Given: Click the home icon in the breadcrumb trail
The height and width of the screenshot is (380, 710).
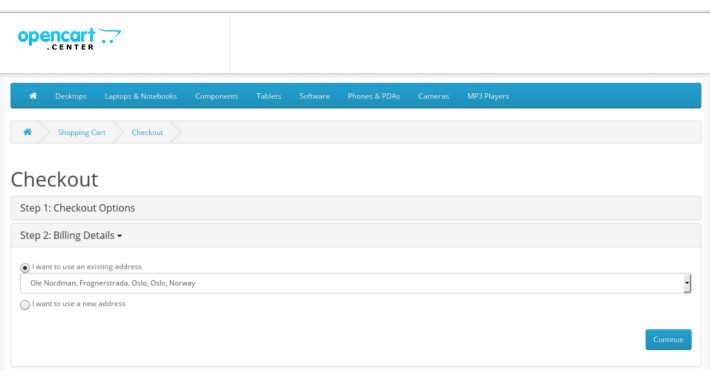Looking at the screenshot, I should 28,132.
